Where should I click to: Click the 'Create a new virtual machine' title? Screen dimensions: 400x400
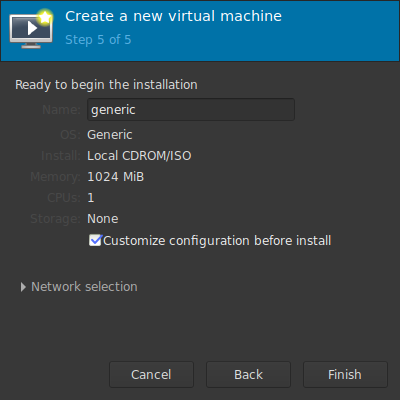tap(173, 16)
